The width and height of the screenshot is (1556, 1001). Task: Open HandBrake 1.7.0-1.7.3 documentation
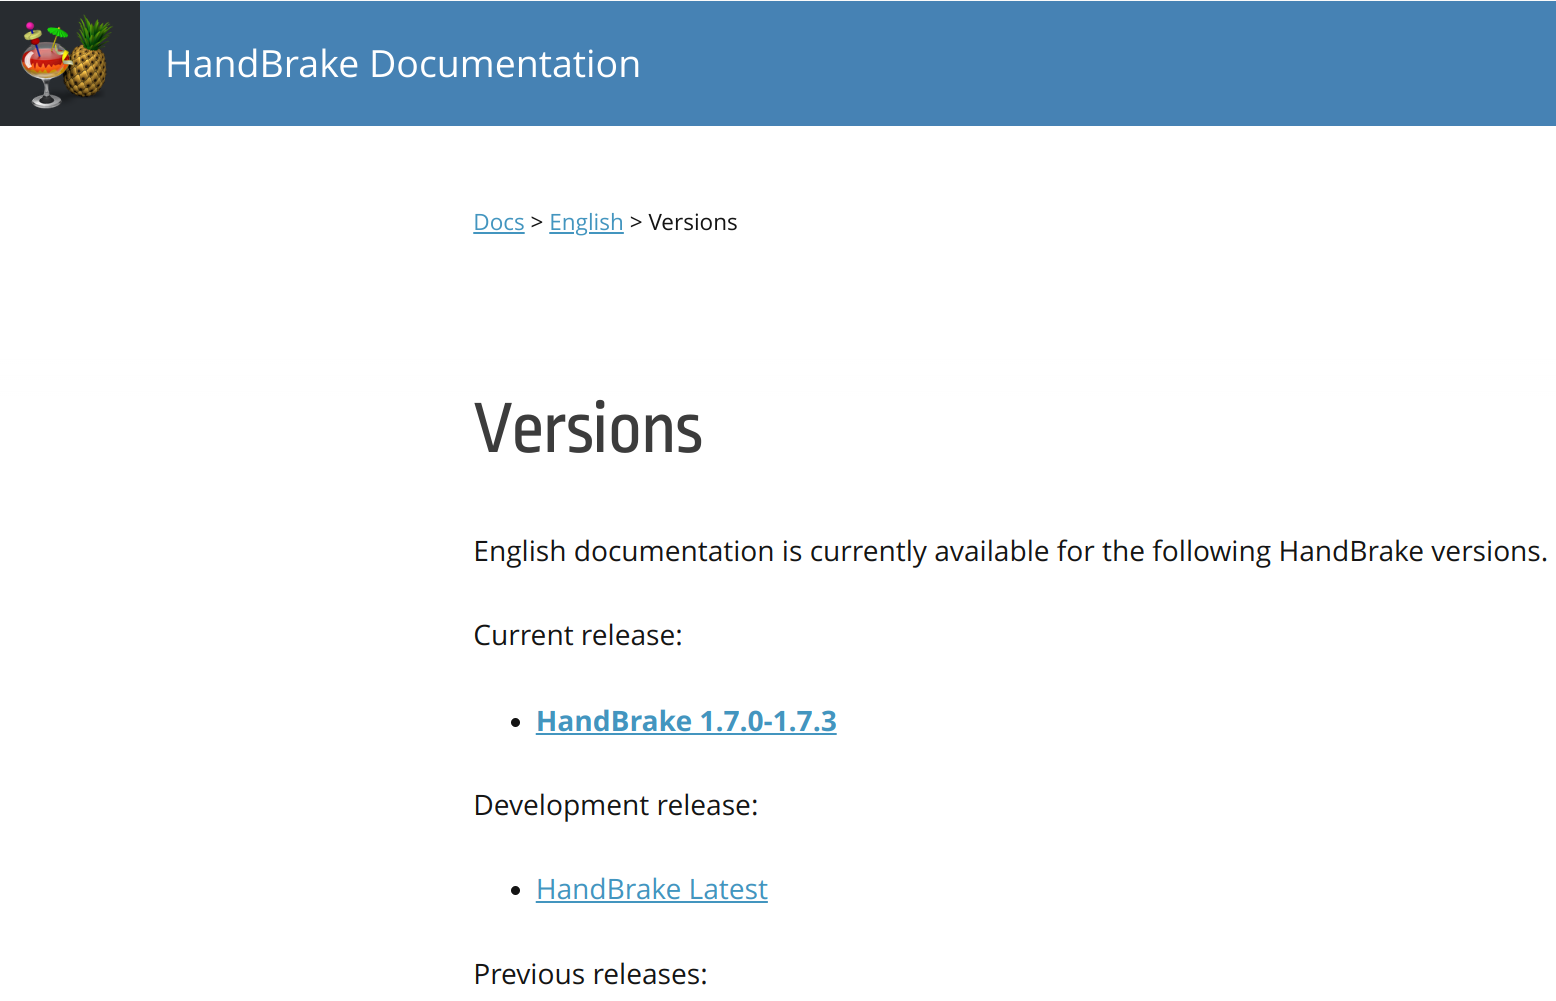[x=686, y=721]
